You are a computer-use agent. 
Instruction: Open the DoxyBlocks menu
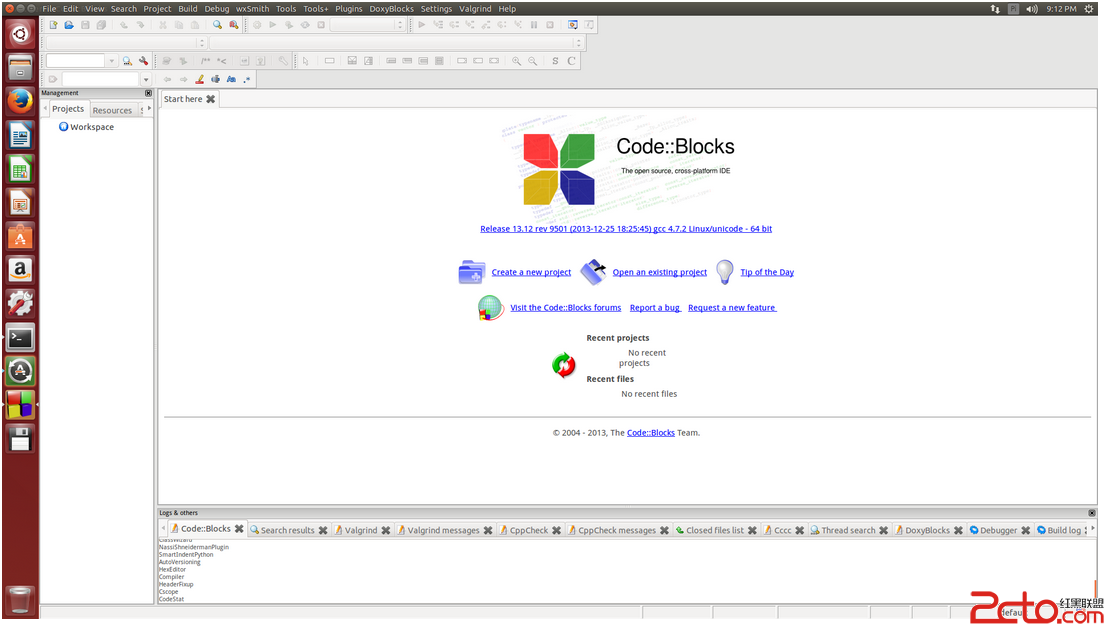tap(391, 9)
